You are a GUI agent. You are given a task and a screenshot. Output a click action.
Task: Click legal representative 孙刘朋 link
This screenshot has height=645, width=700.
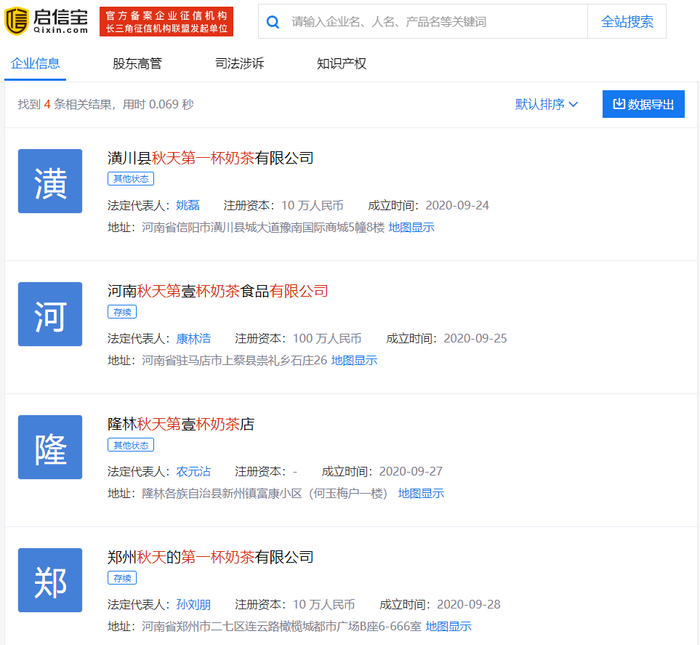click(x=193, y=604)
